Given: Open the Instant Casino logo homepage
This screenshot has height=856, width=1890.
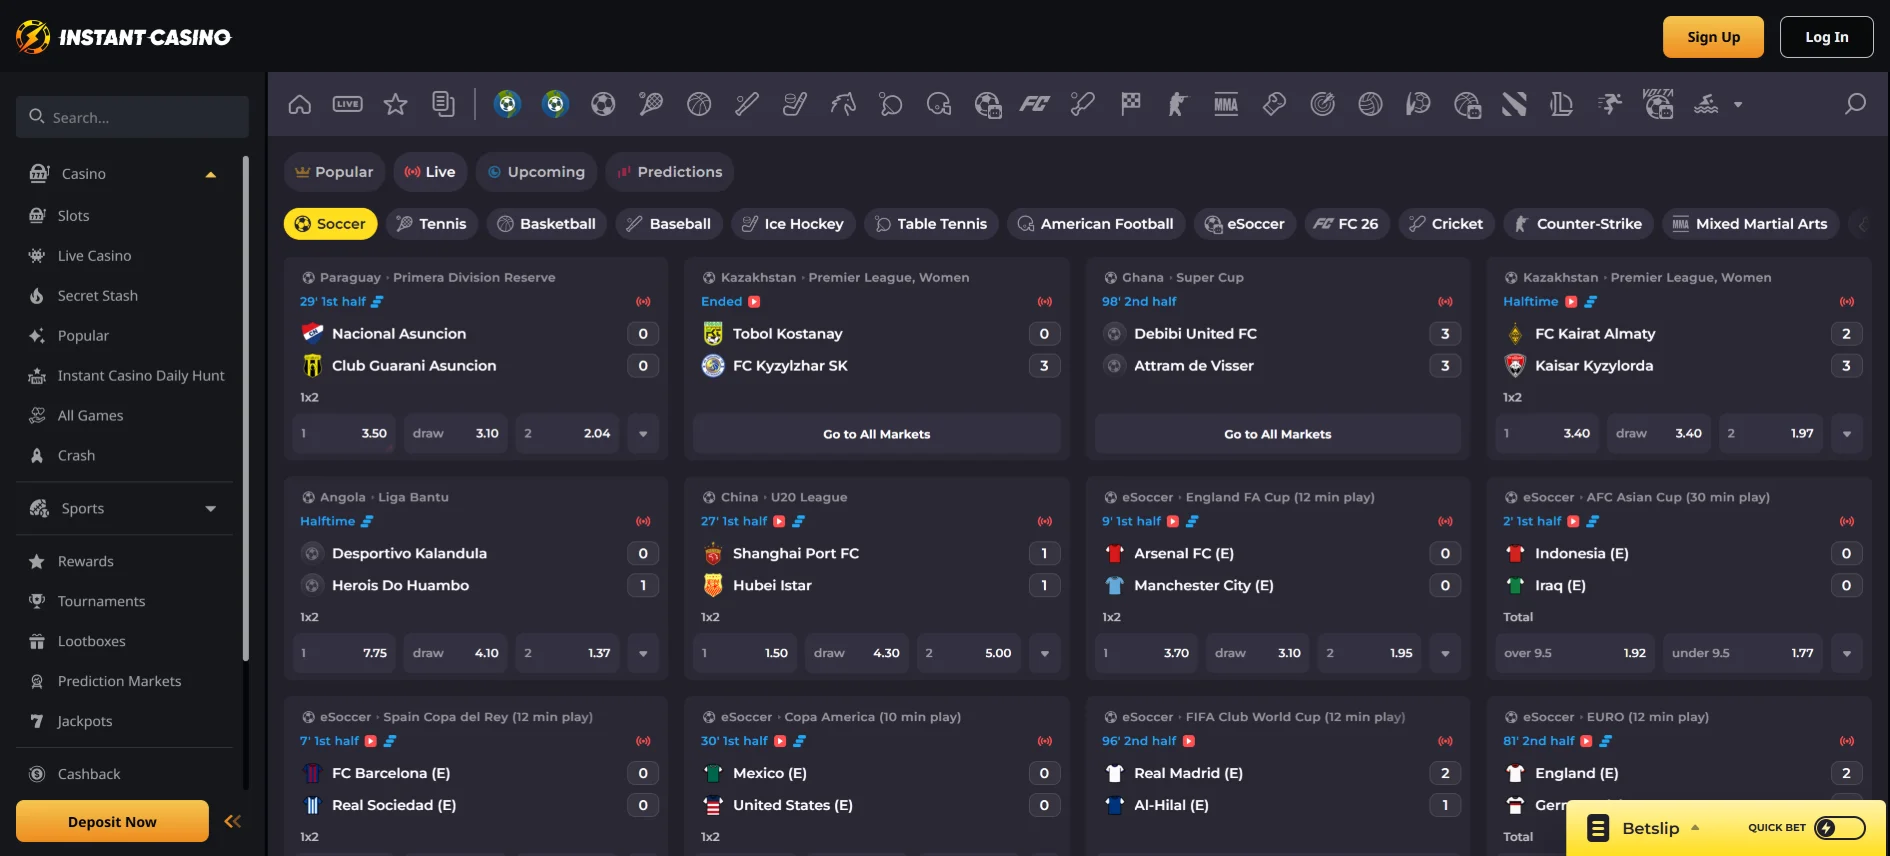Looking at the screenshot, I should pyautogui.click(x=124, y=37).
